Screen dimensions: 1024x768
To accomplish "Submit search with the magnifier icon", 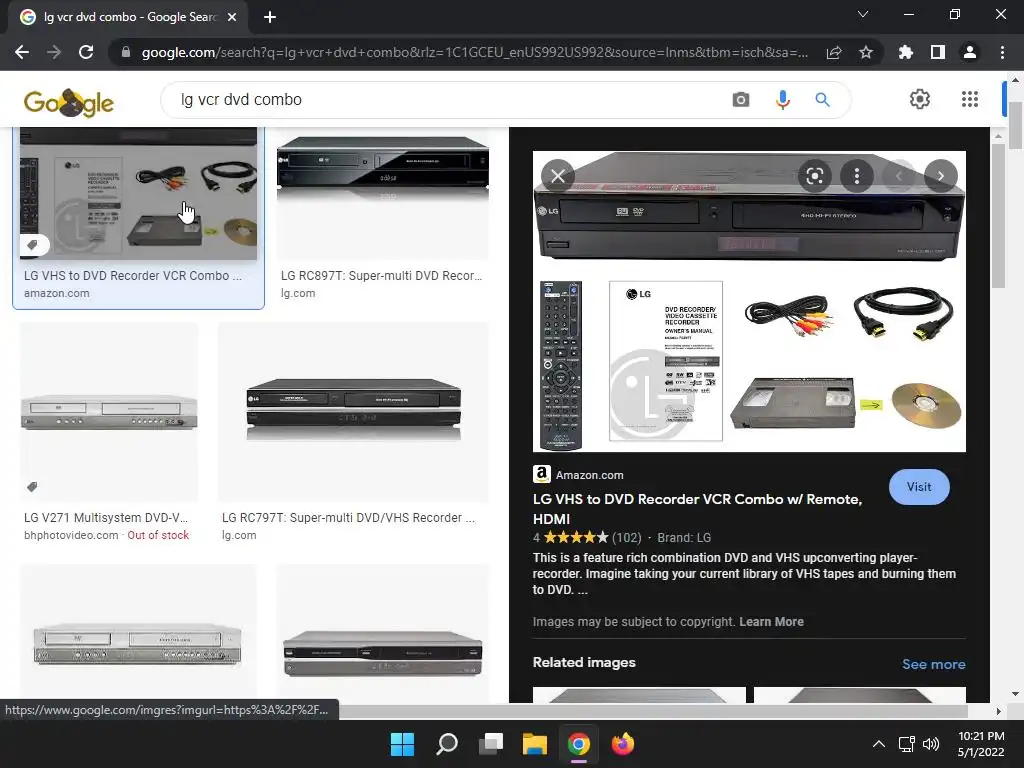I will (822, 100).
